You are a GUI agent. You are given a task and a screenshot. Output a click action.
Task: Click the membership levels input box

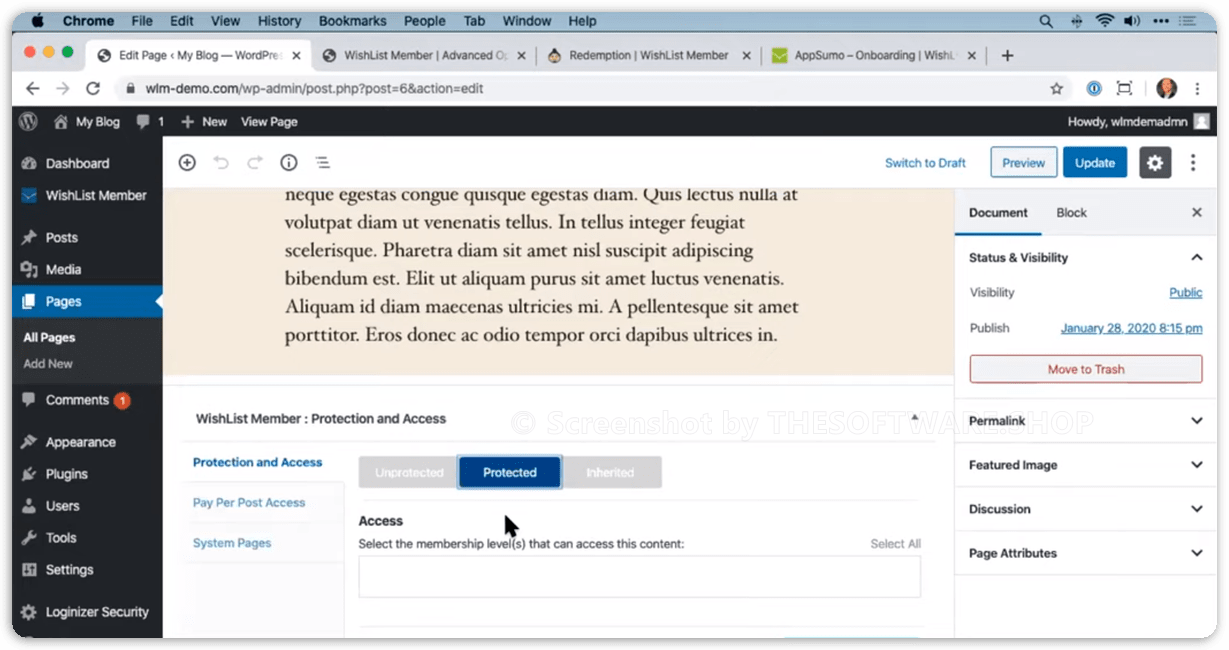point(640,577)
